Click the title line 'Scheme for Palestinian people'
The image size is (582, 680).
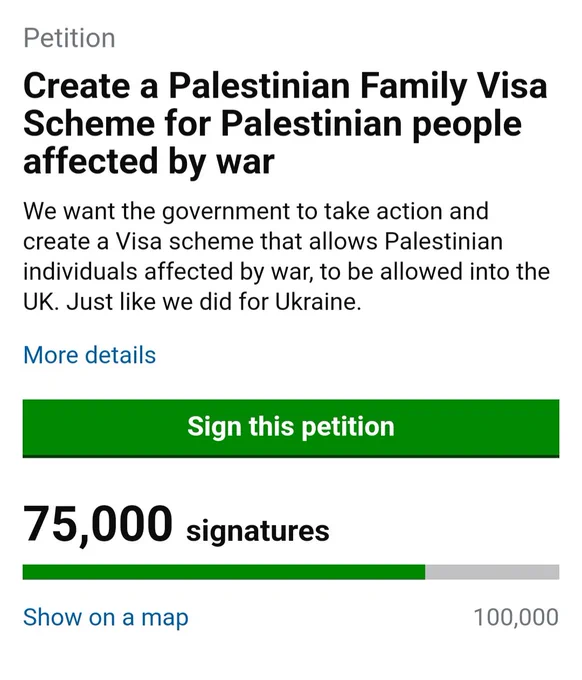click(x=272, y=124)
